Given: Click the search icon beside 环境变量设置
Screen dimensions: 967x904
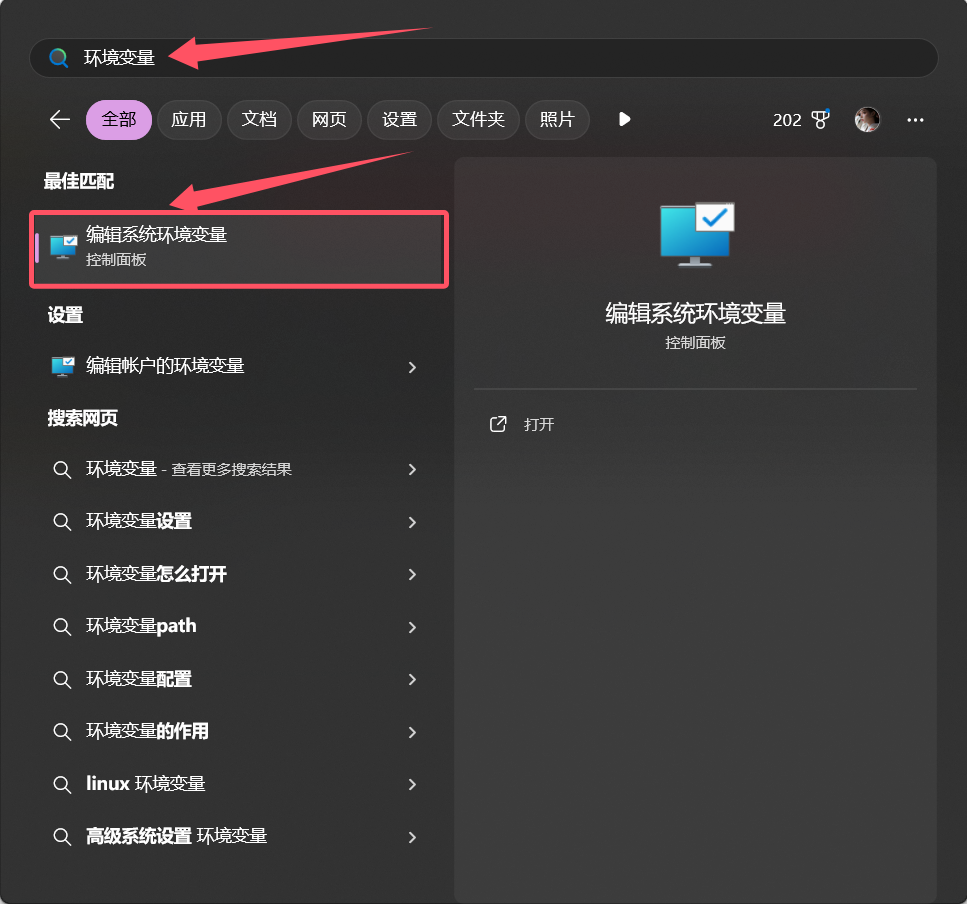Looking at the screenshot, I should point(62,522).
